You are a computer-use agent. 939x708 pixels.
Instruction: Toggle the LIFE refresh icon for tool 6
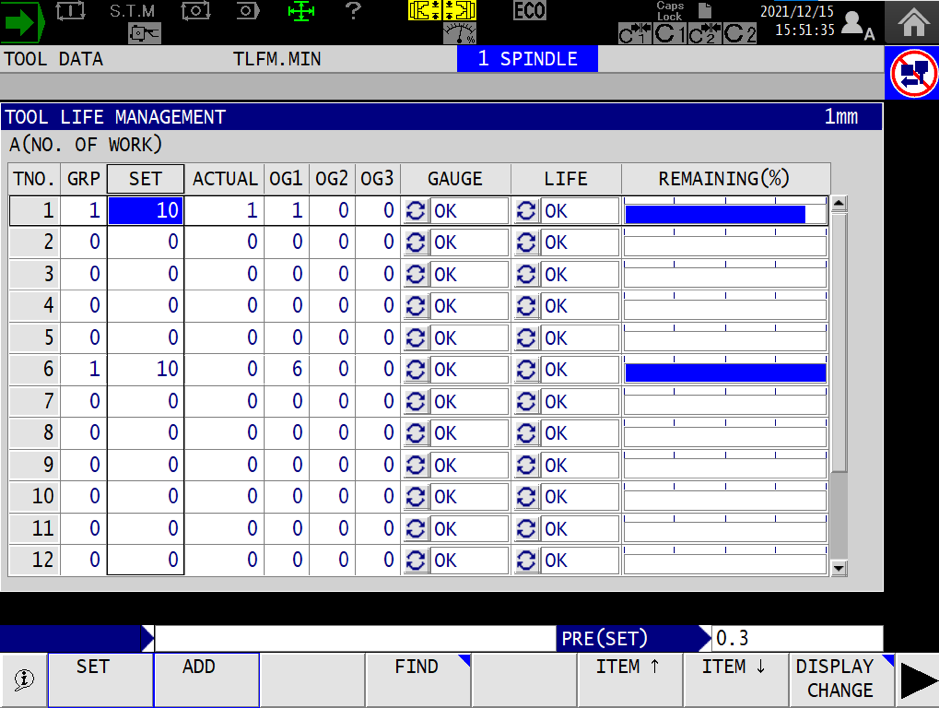526,370
